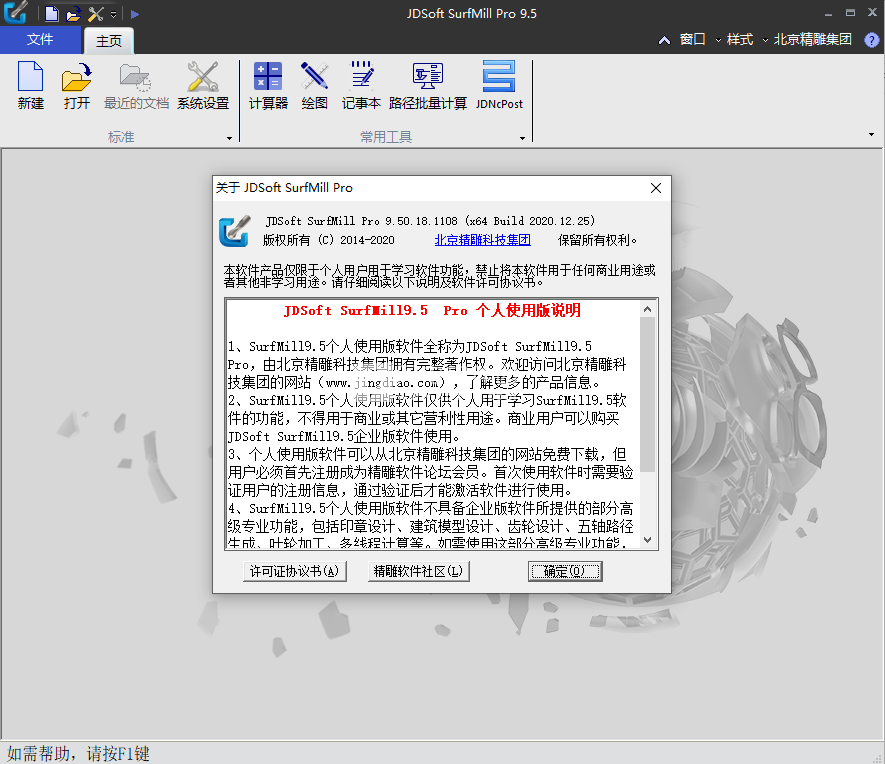Show 最近的文档 recent documents
This screenshot has height=764, width=885.
tap(136, 86)
